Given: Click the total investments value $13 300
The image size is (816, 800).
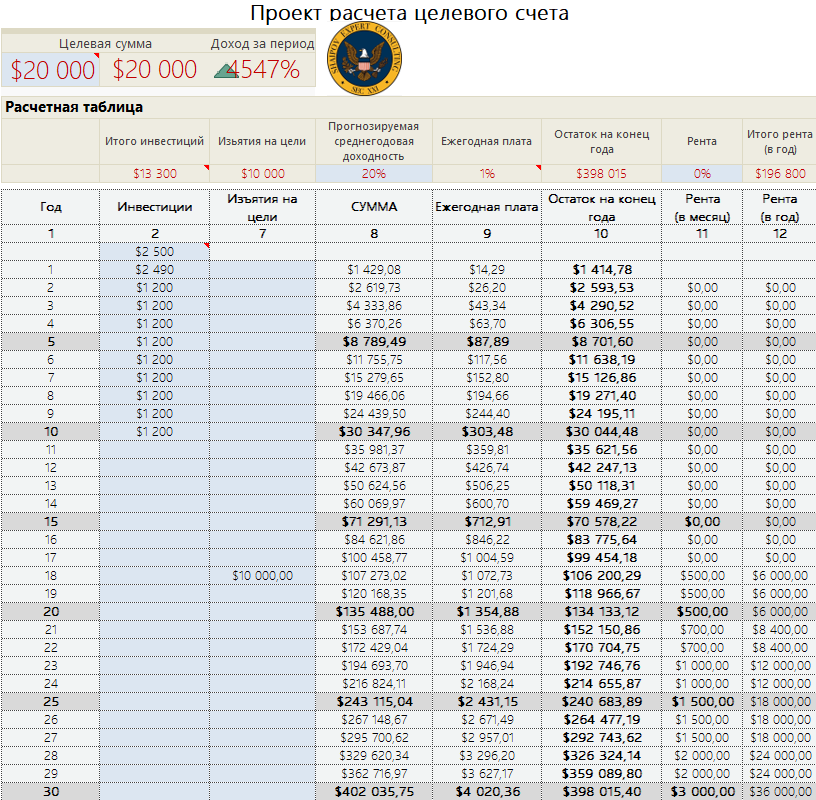Looking at the screenshot, I should [155, 173].
